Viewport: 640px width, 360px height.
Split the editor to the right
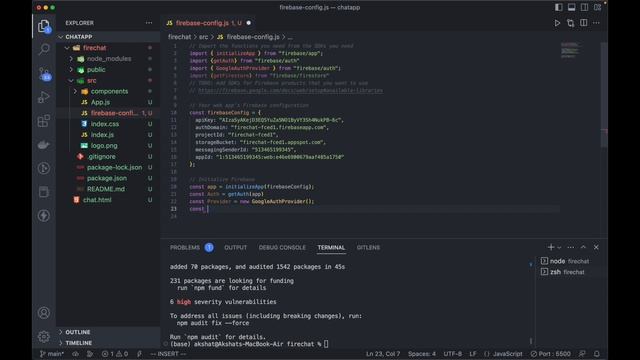[584, 23]
